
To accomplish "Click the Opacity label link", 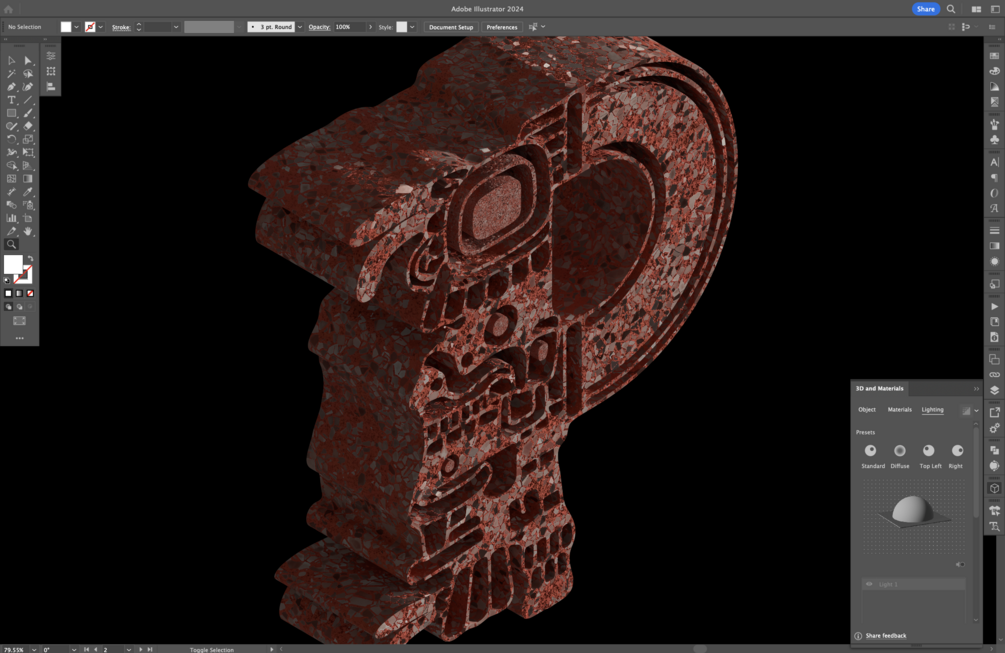I will (319, 27).
